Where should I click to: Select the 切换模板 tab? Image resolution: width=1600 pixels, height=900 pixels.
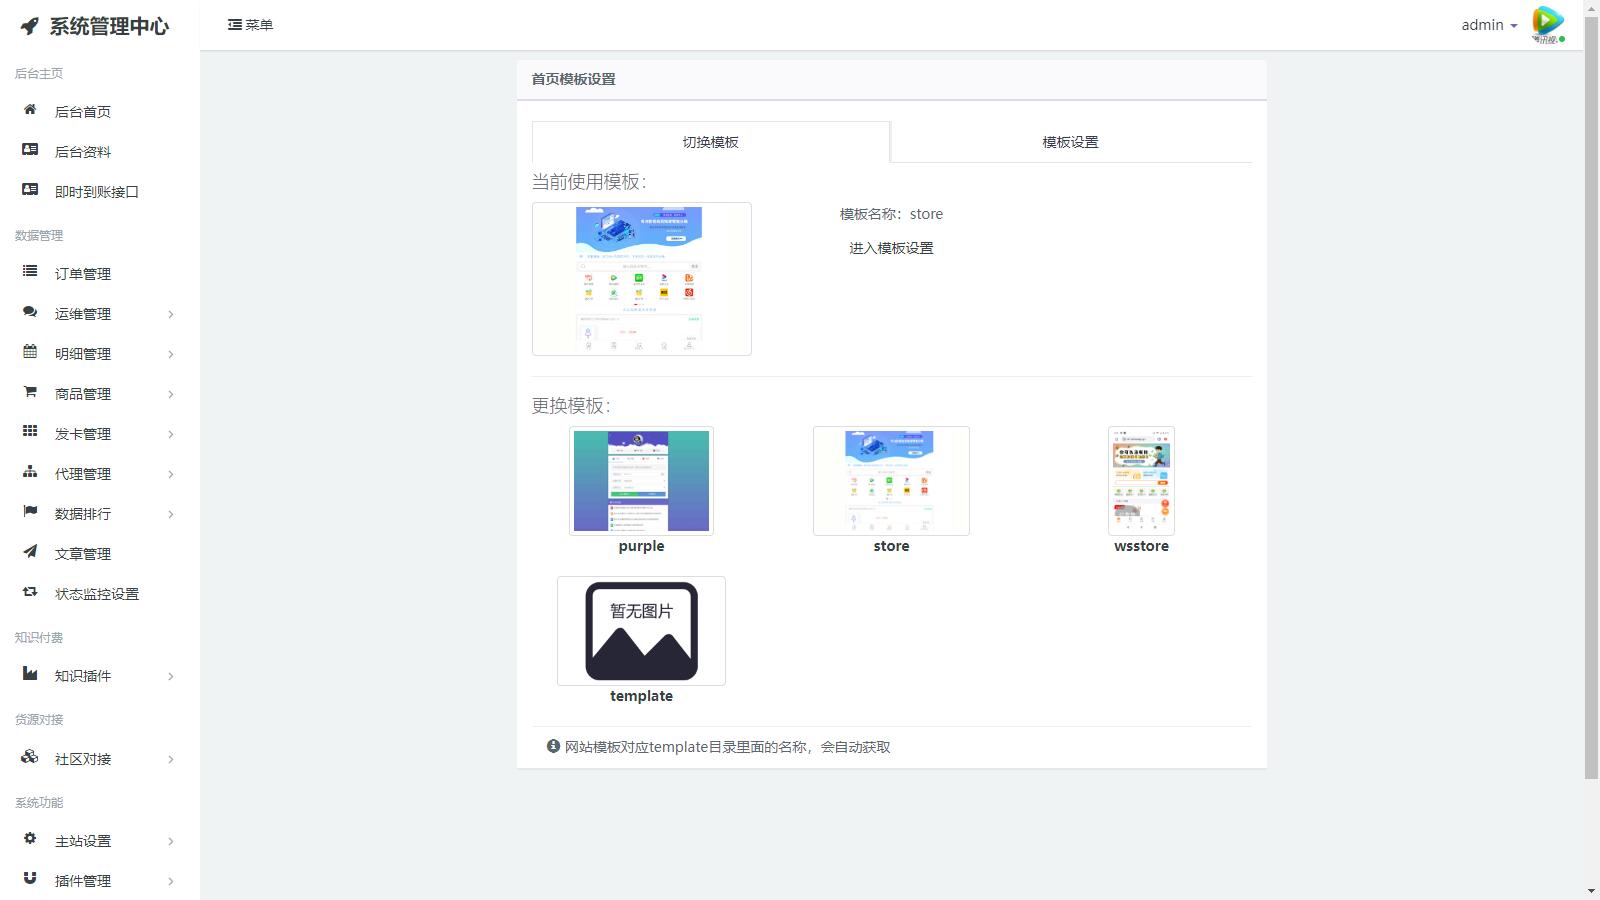click(710, 142)
